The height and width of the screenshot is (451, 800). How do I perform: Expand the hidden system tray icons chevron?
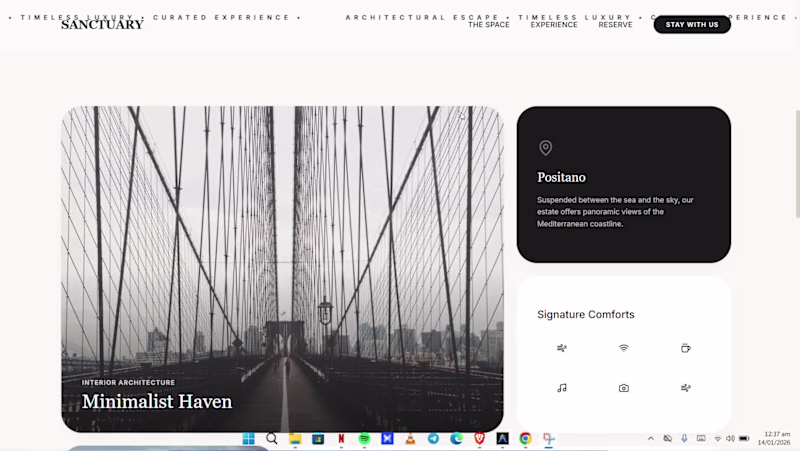pyautogui.click(x=651, y=438)
